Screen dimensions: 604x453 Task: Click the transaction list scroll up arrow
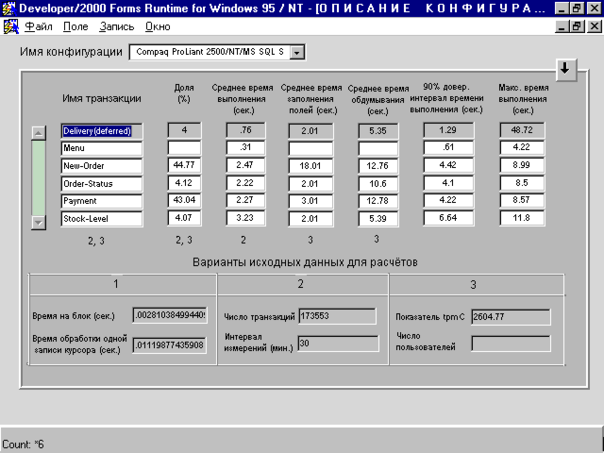click(39, 131)
